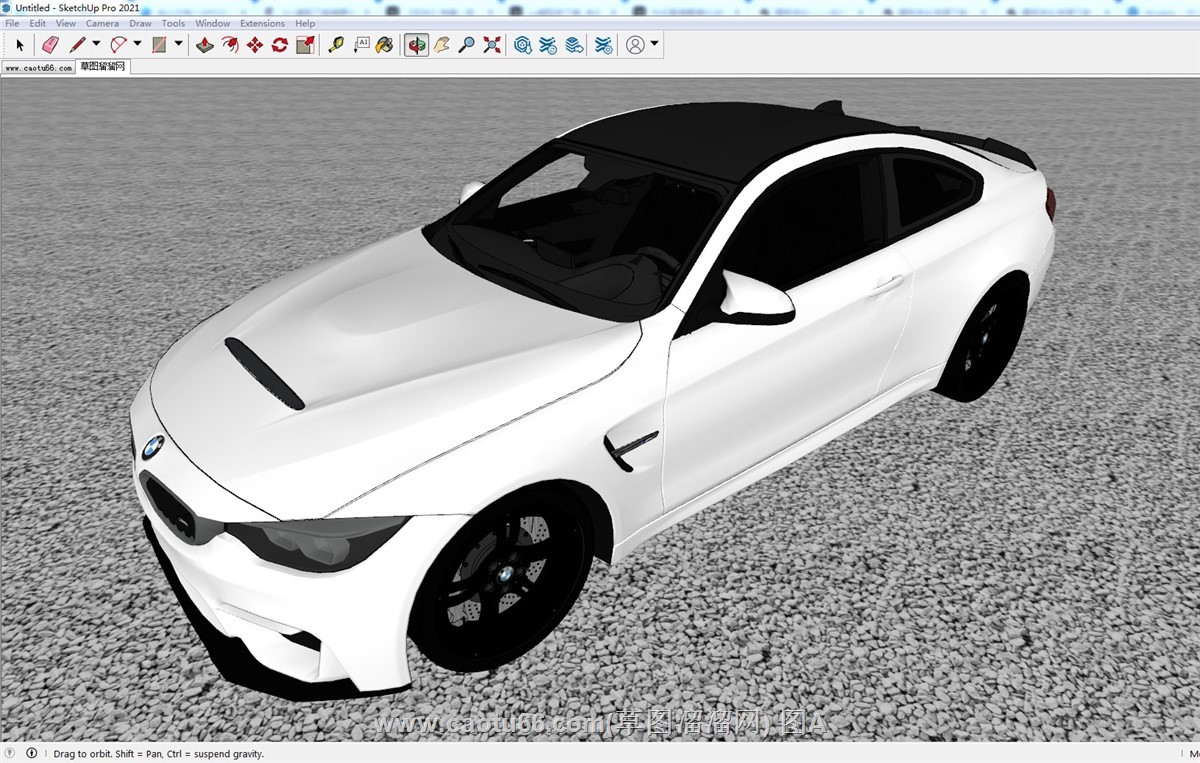Image resolution: width=1200 pixels, height=763 pixels.
Task: Expand the Line tool dropdown arrow
Action: [x=96, y=44]
